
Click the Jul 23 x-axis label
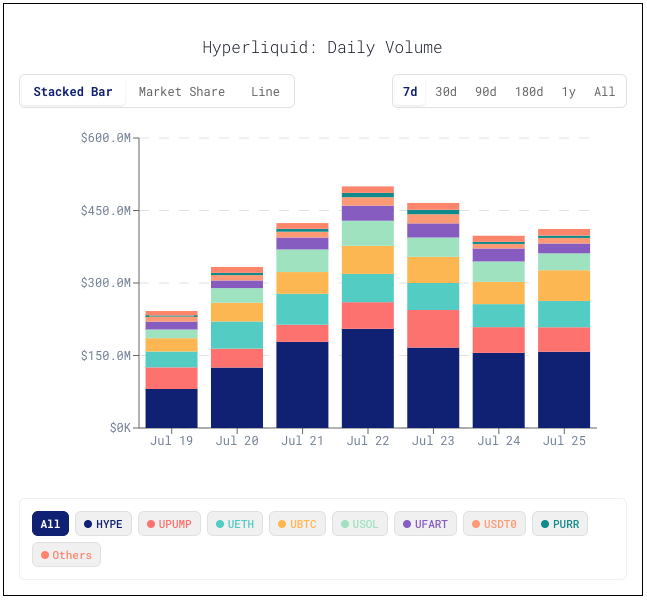(x=433, y=441)
